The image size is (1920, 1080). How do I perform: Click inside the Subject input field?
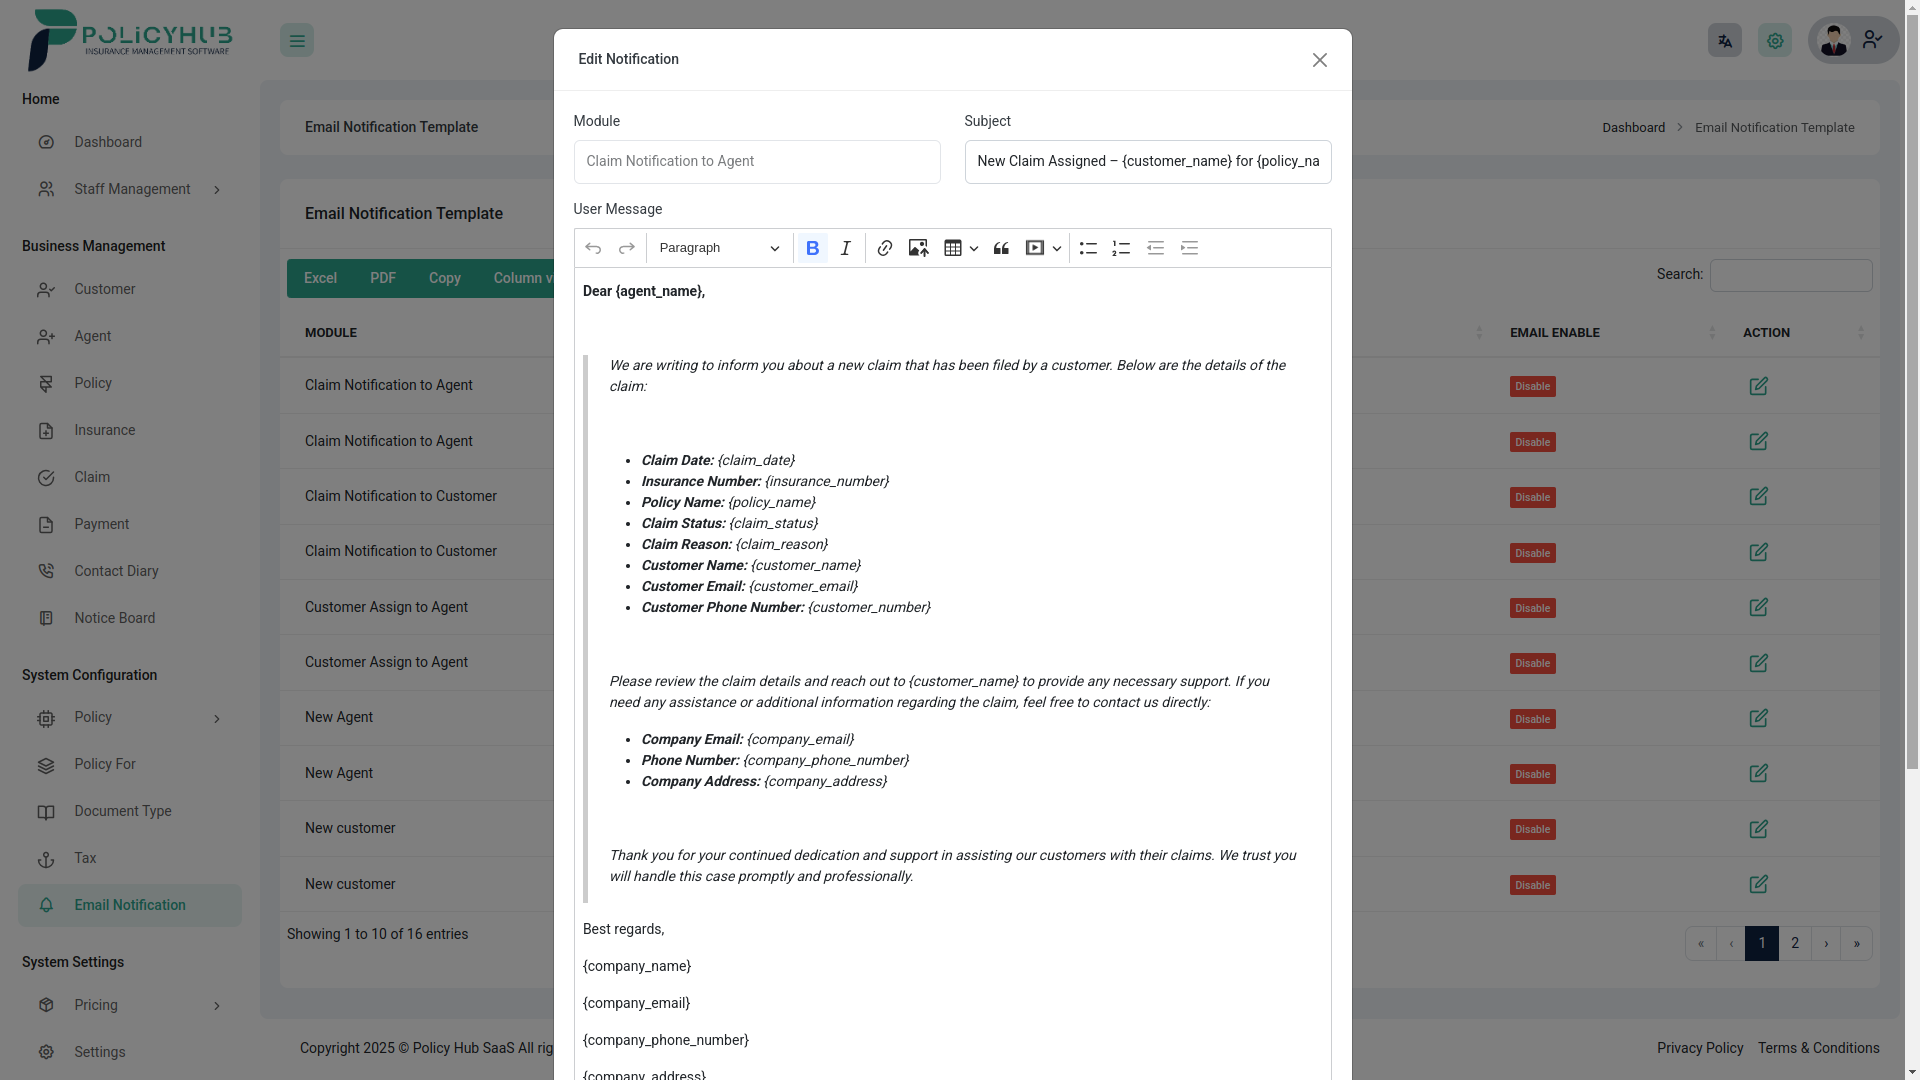tap(1146, 161)
